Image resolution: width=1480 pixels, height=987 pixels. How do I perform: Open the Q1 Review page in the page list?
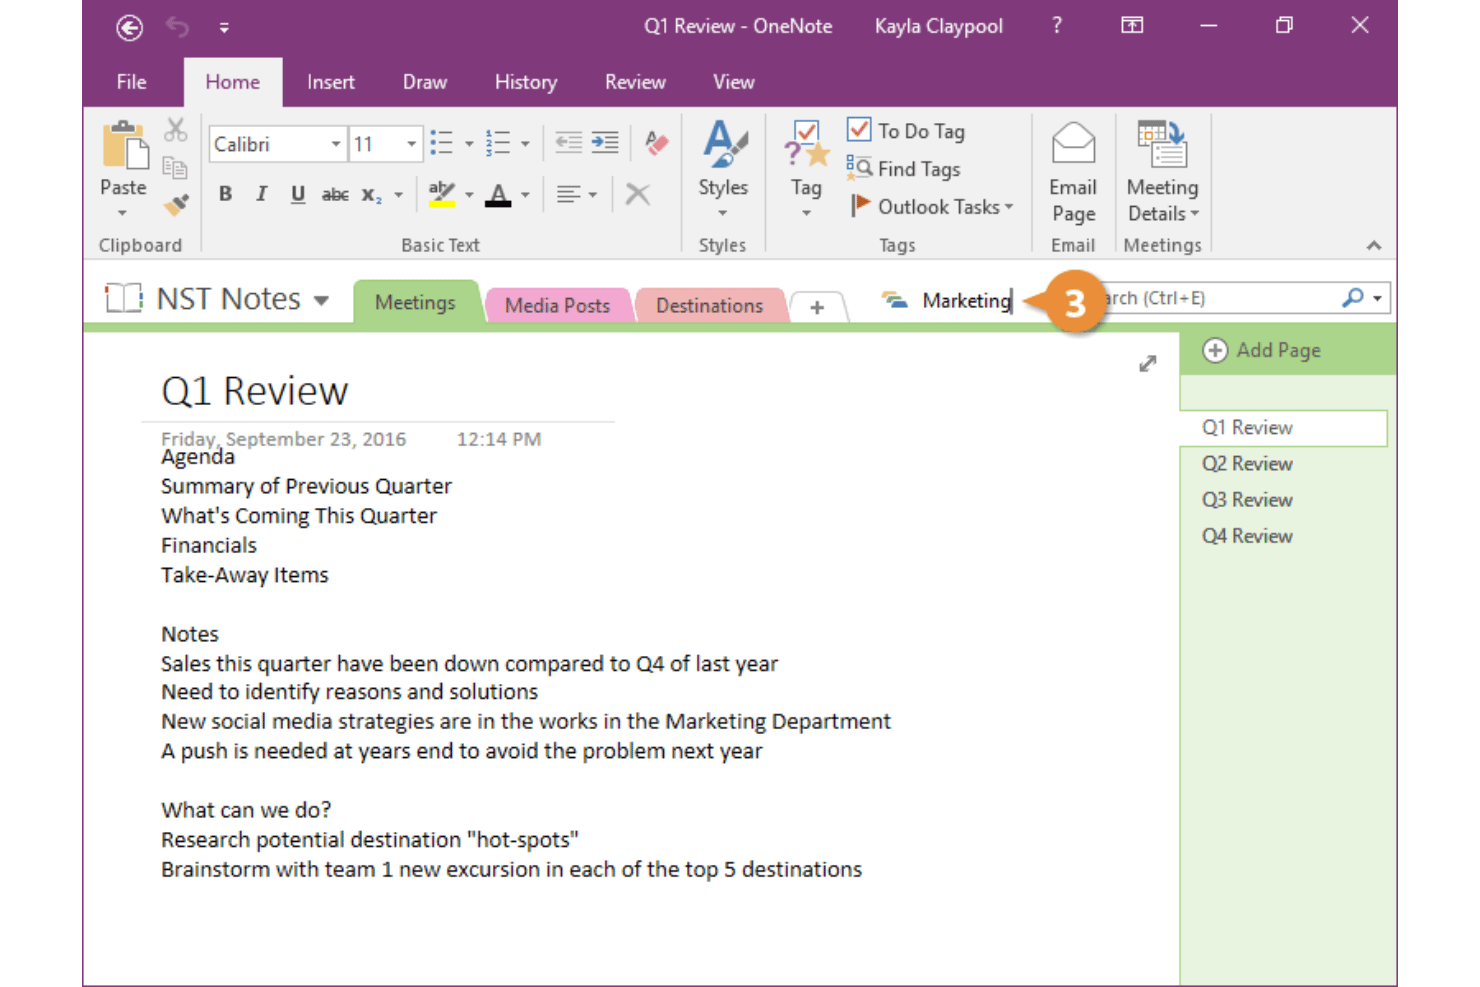[x=1284, y=428]
